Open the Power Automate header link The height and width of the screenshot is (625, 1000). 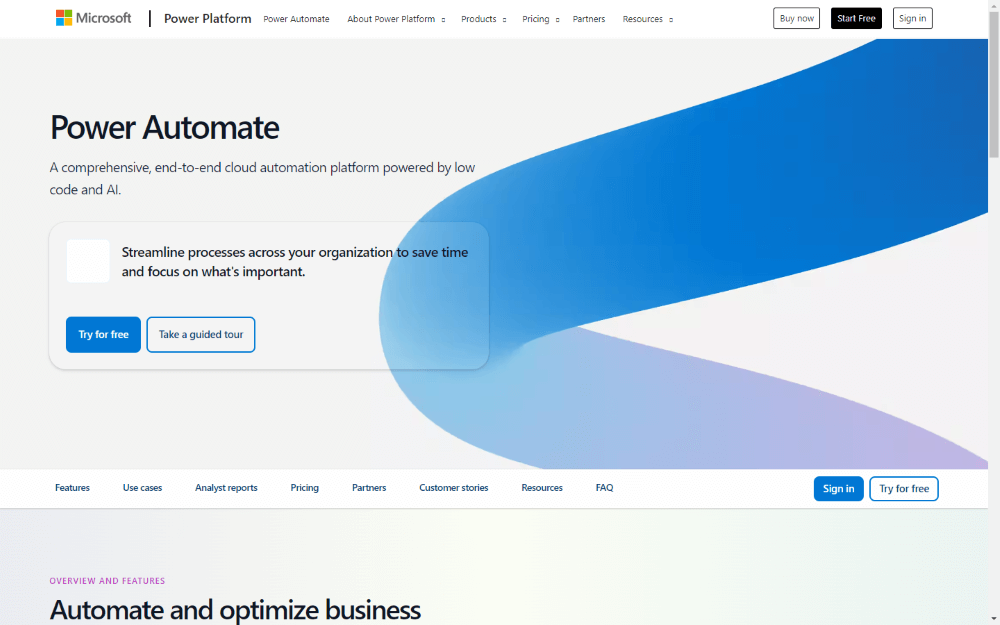pos(296,19)
